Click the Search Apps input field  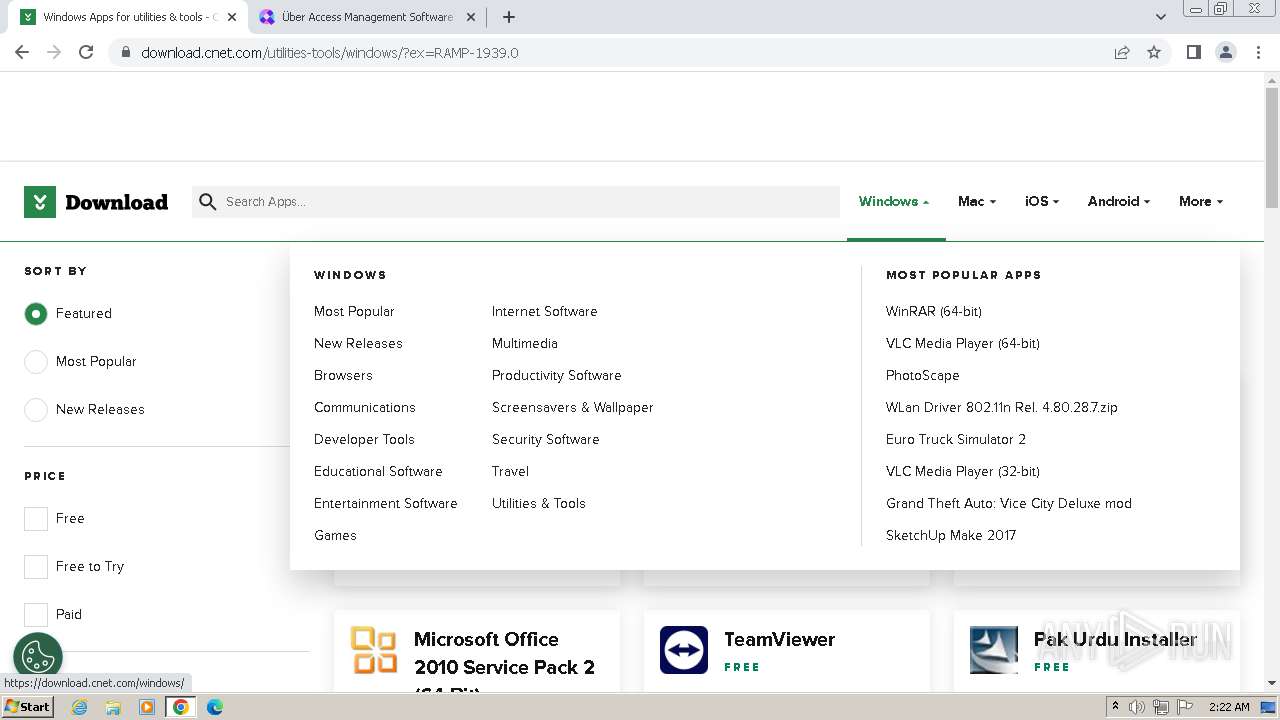516,202
